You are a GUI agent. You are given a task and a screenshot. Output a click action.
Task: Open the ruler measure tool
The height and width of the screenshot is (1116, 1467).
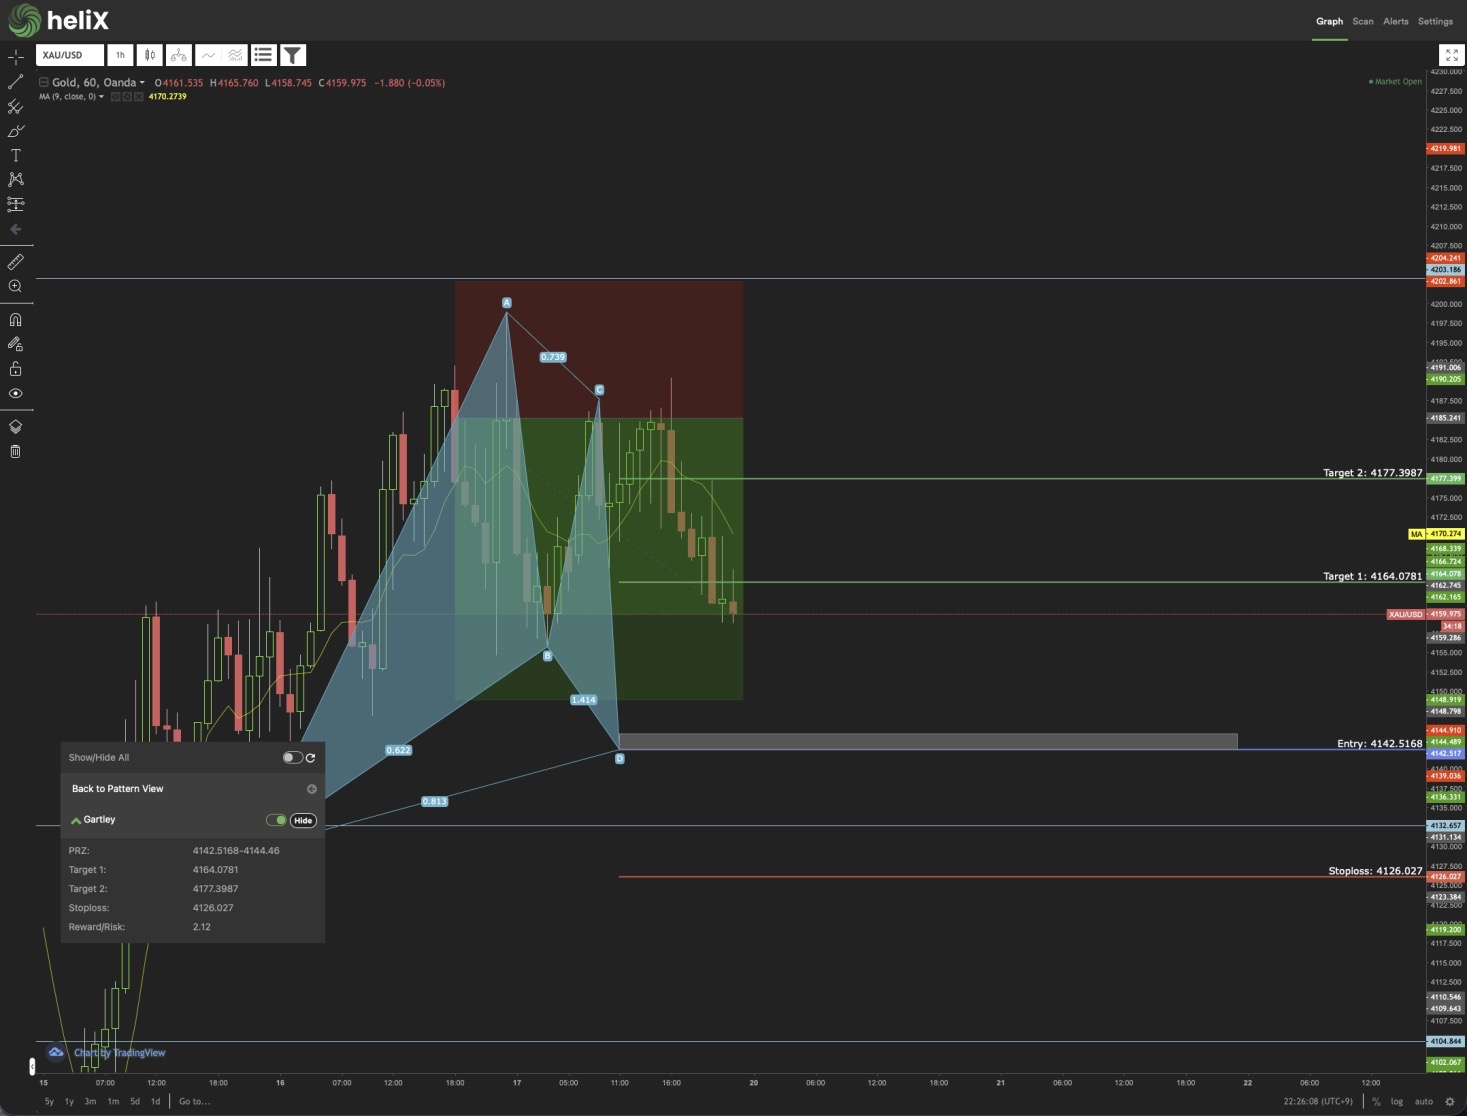click(x=15, y=262)
